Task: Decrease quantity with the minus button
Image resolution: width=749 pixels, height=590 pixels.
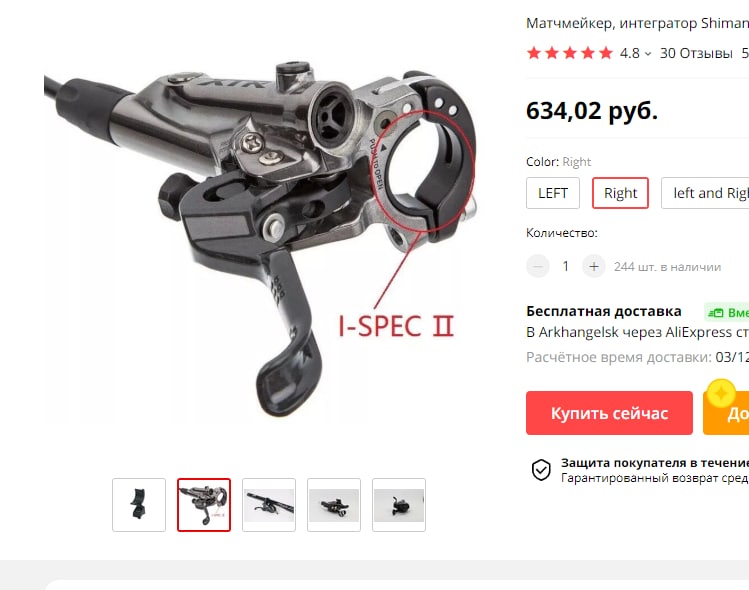Action: coord(538,267)
